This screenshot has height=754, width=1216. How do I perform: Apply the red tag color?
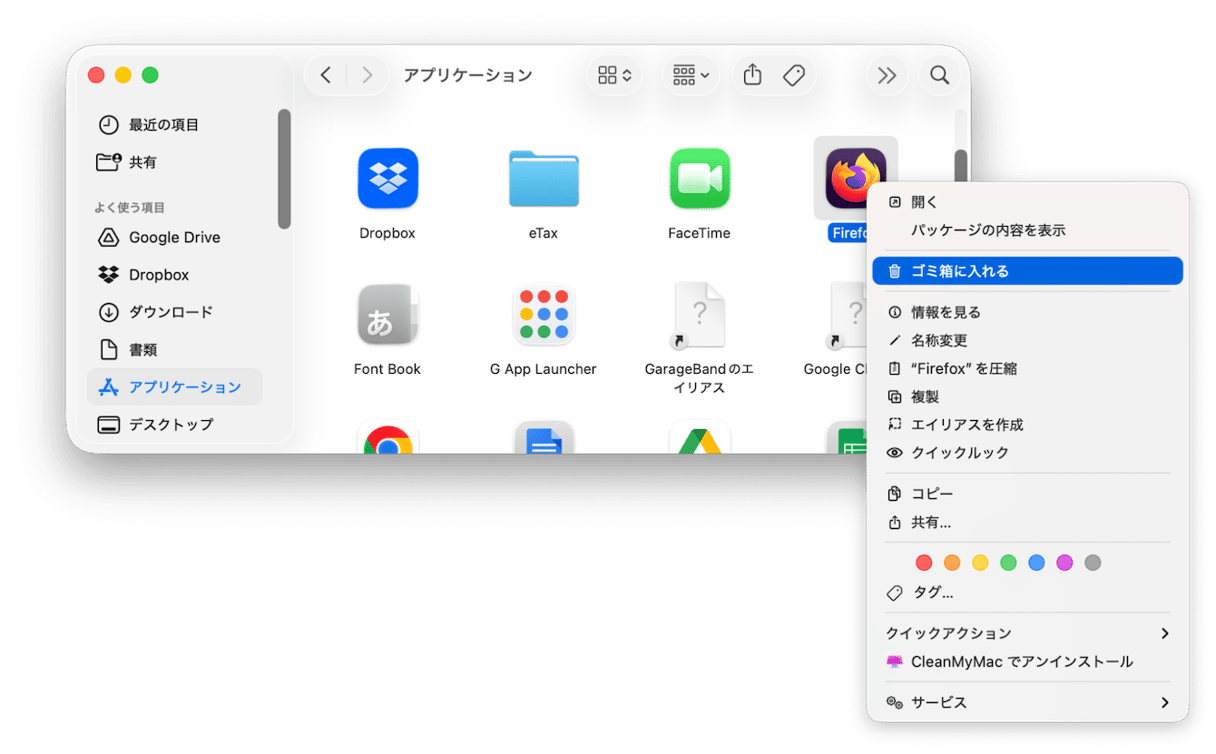(924, 563)
